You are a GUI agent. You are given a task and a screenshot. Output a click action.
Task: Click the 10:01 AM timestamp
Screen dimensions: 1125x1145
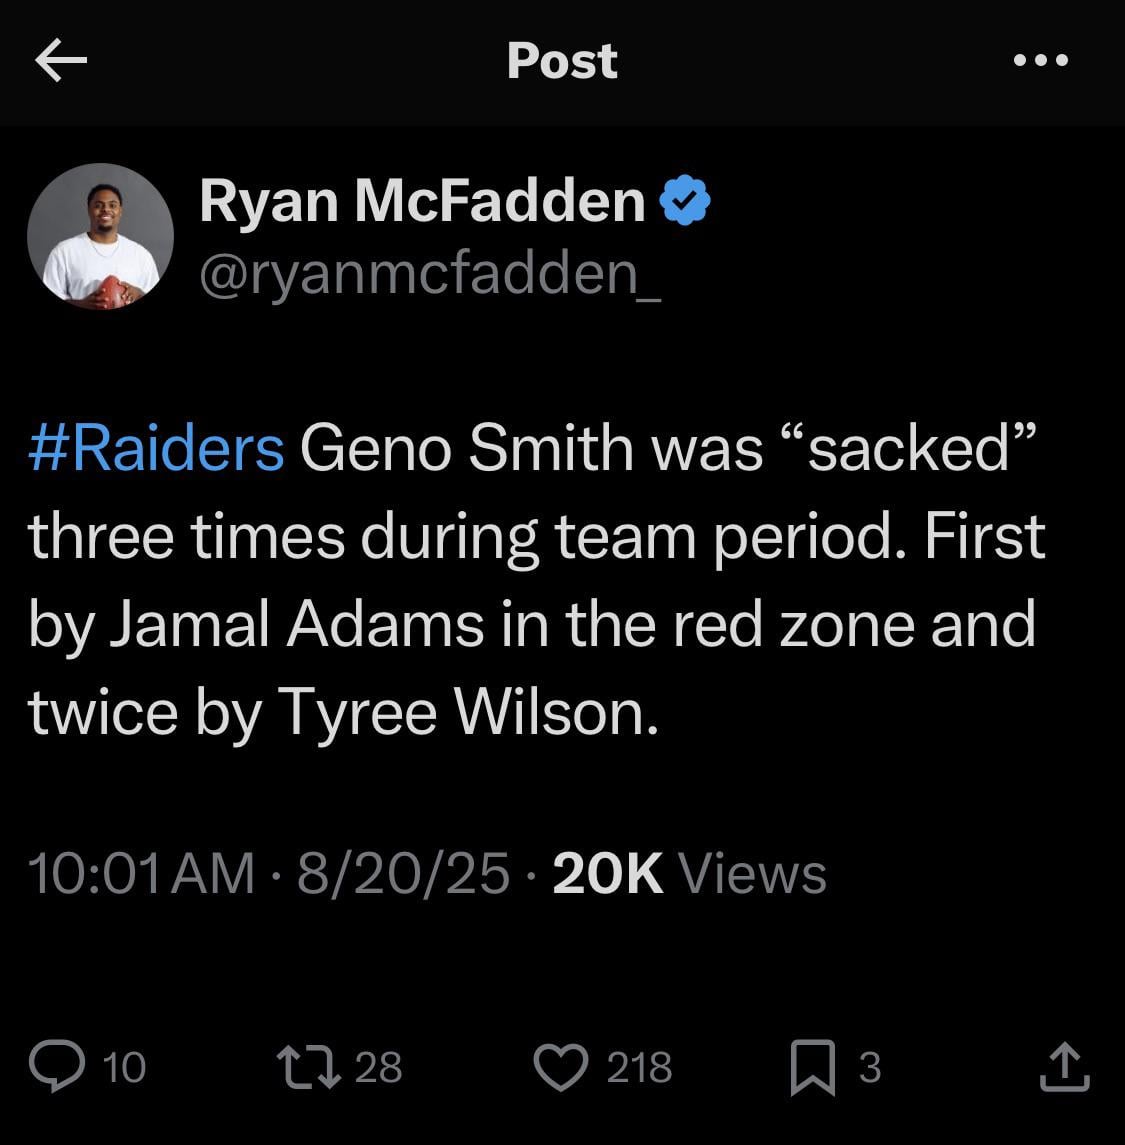141,873
